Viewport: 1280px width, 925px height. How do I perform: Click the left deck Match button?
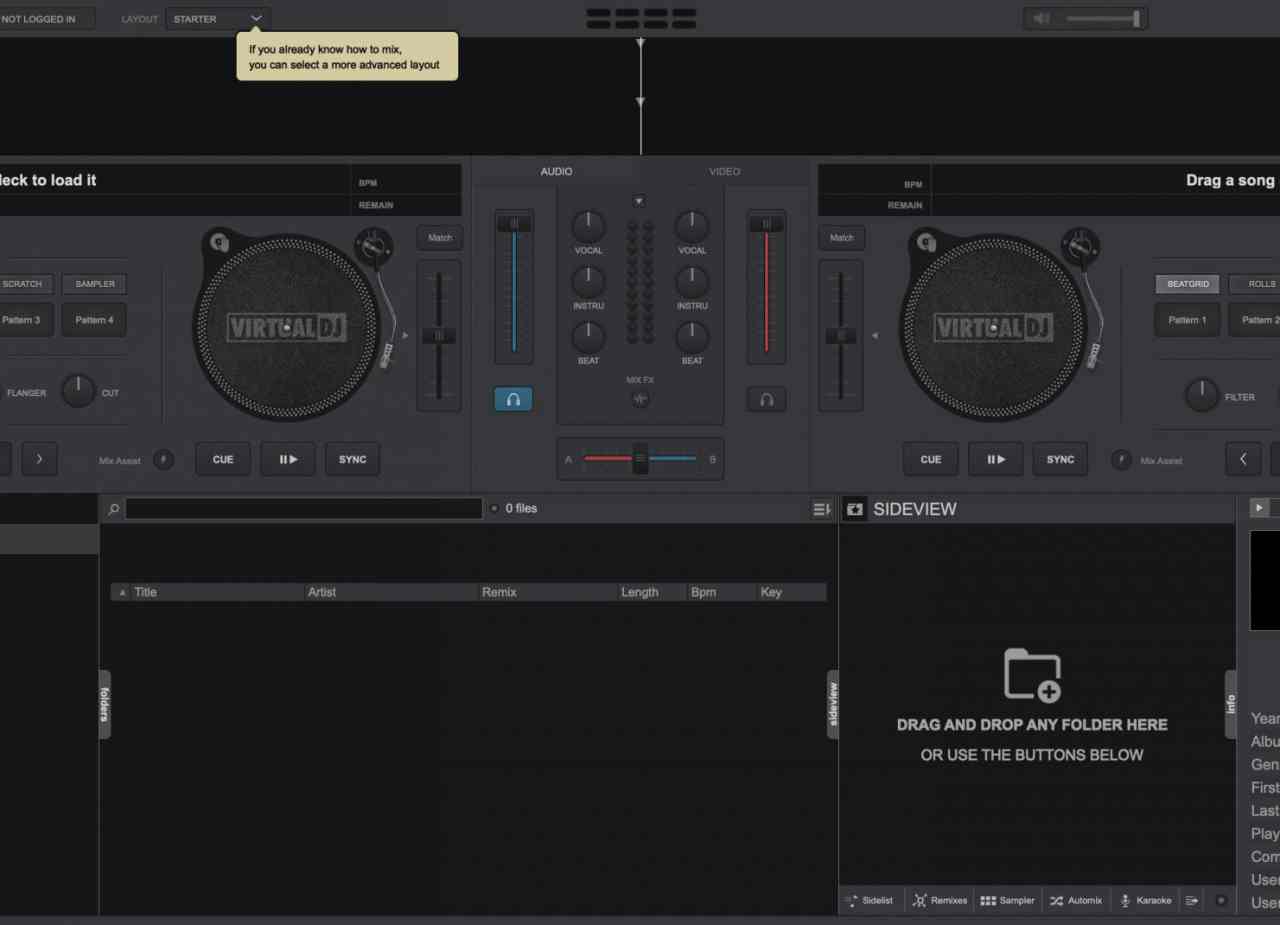(x=440, y=238)
